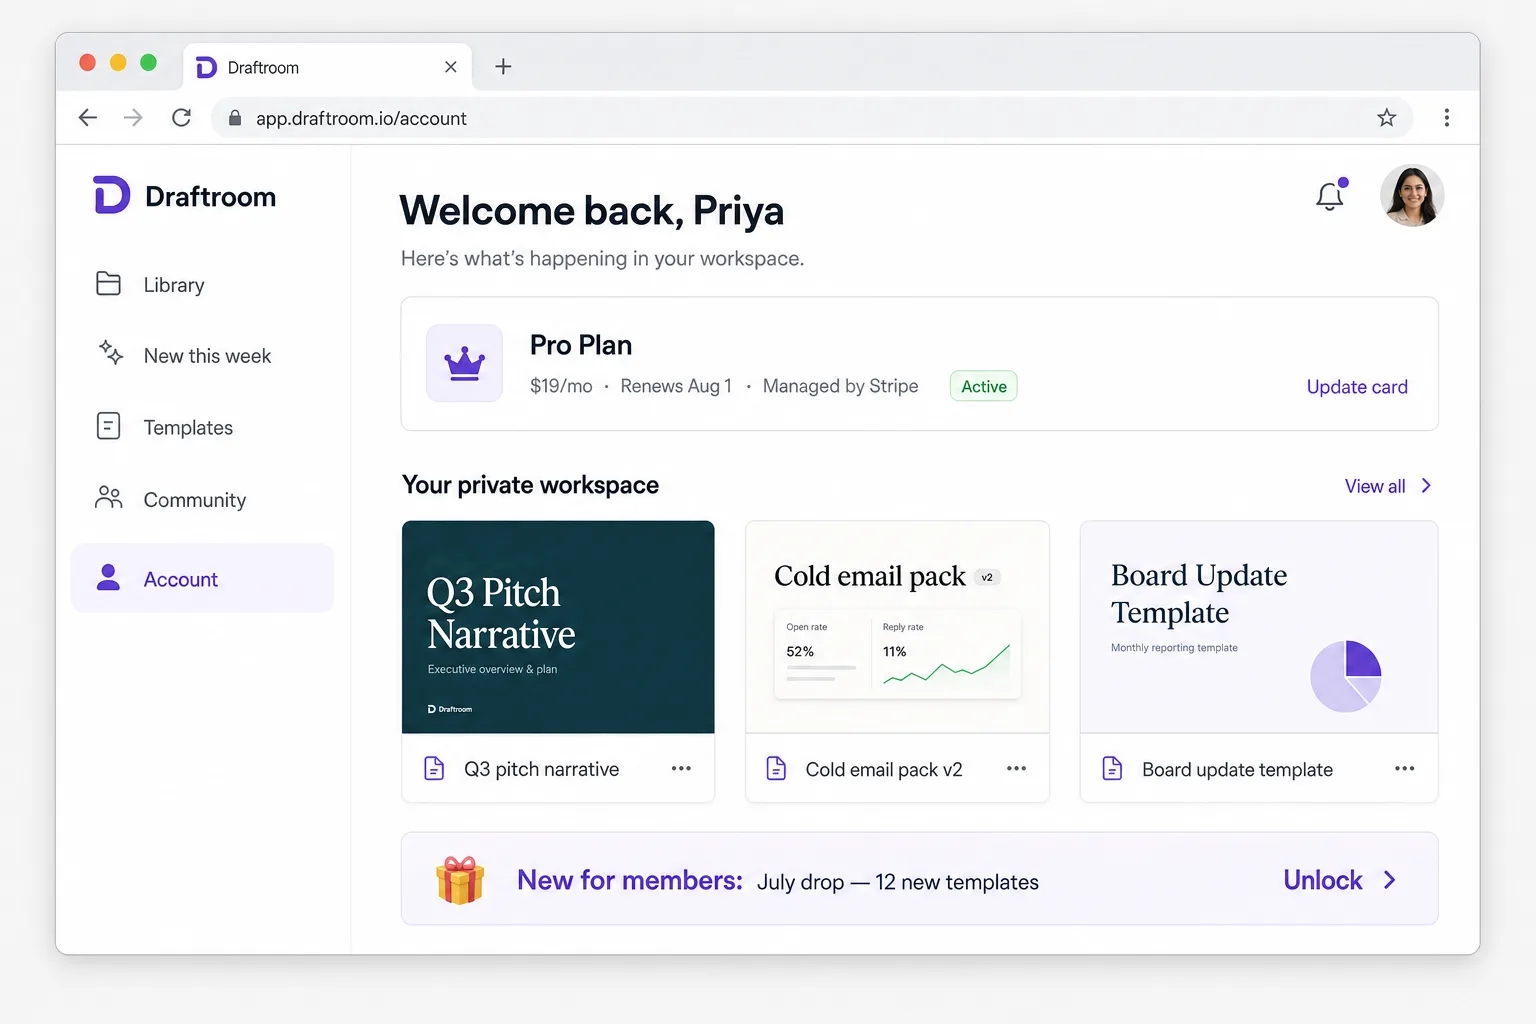Click the gift box icon
1536x1024 pixels.
click(x=460, y=880)
